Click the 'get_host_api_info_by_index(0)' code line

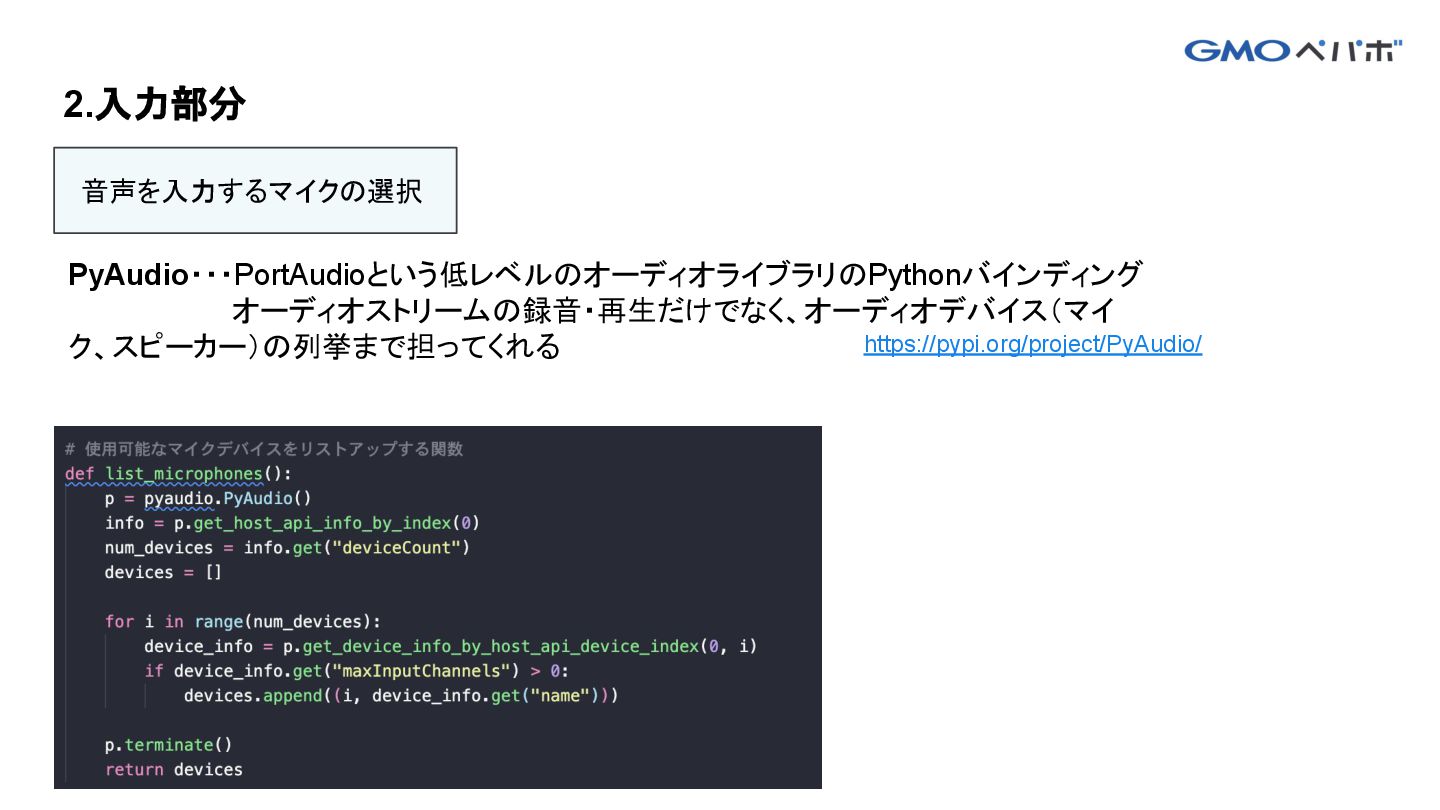click(292, 523)
